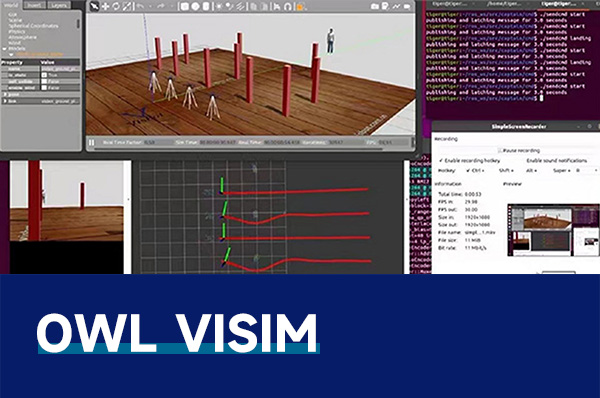This screenshot has width=600, height=398.
Task: Activate the Translate mode tool
Action: point(105,6)
